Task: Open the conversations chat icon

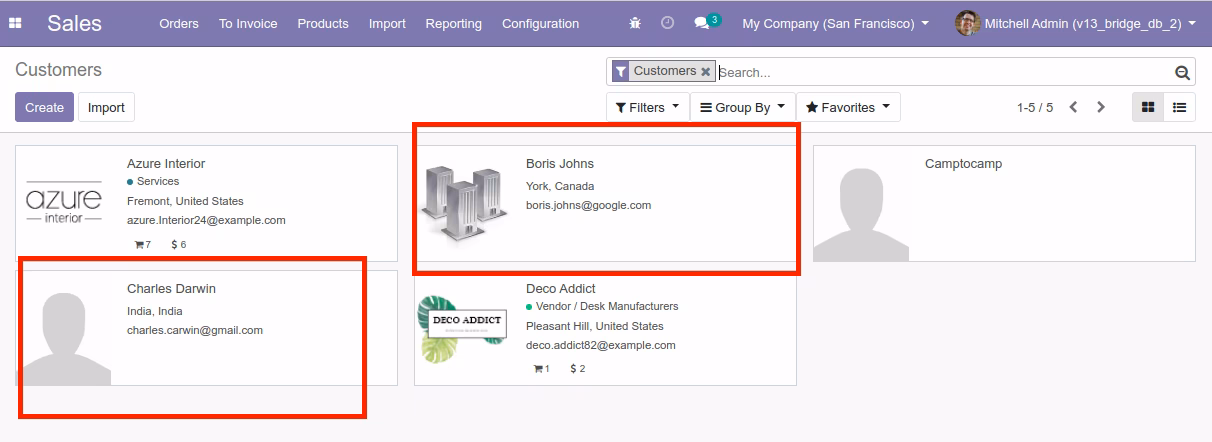Action: point(702,23)
